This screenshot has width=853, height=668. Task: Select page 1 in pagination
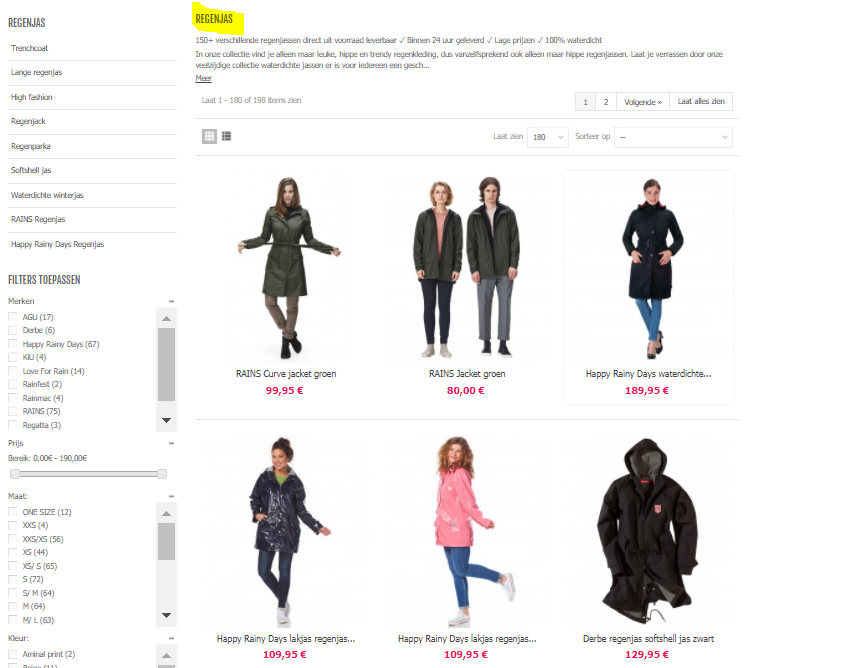[x=585, y=102]
